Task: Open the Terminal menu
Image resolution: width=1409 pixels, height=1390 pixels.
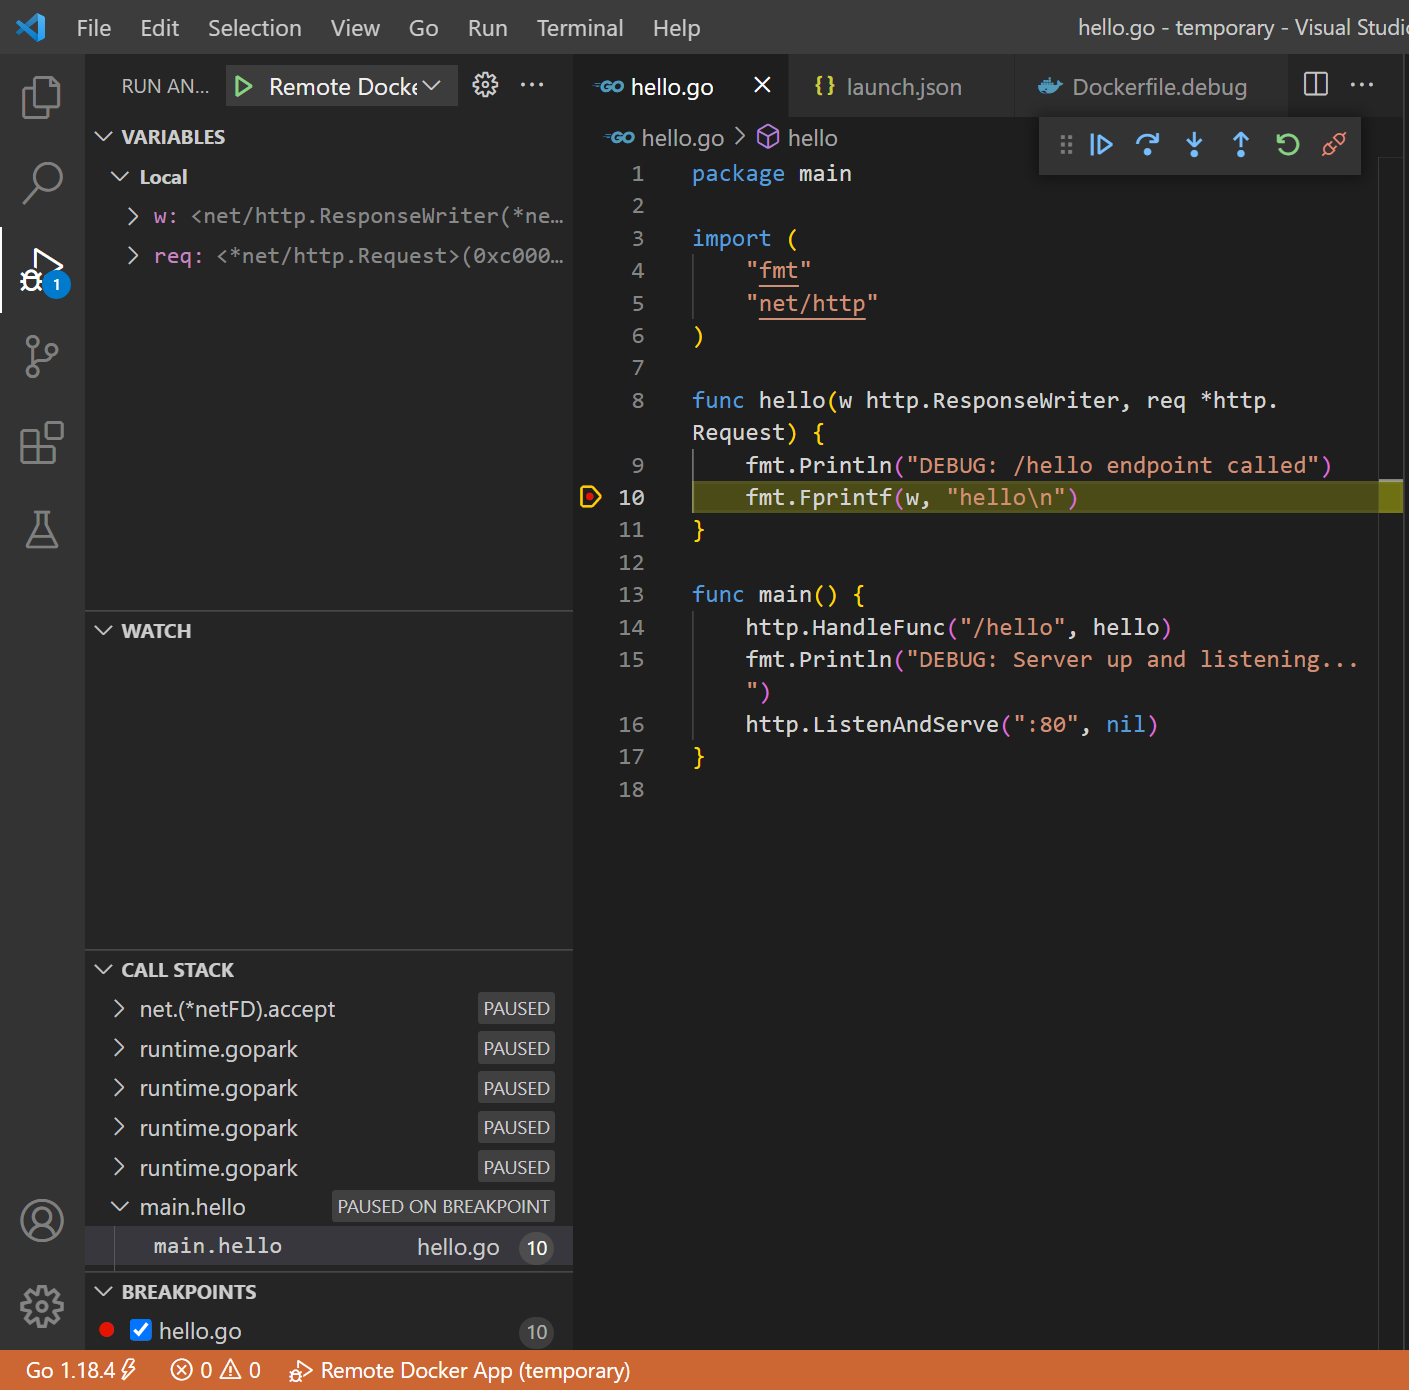Action: (580, 28)
